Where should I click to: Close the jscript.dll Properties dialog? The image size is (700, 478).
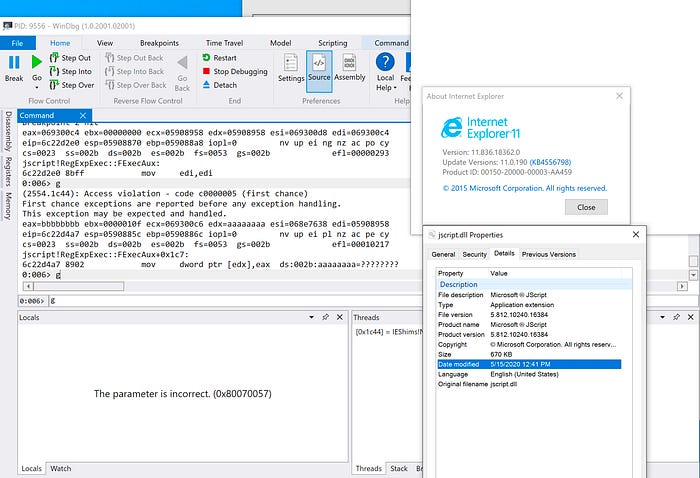(636, 234)
